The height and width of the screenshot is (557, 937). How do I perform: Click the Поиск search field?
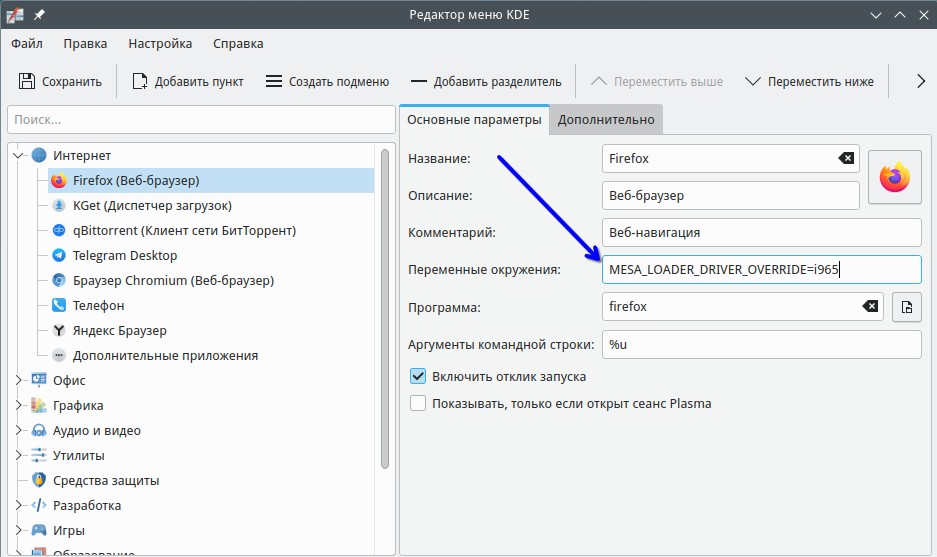(x=201, y=119)
